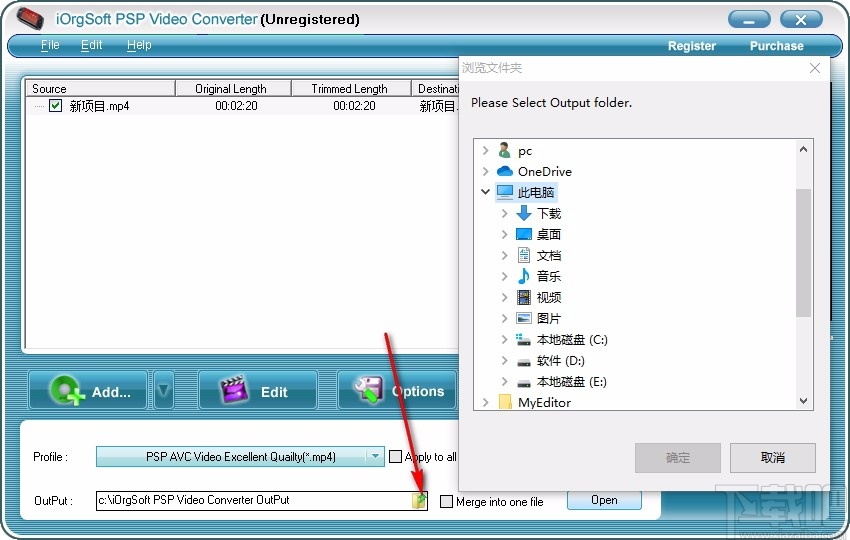Click the Edit video button
This screenshot has height=540, width=850.
pos(258,390)
